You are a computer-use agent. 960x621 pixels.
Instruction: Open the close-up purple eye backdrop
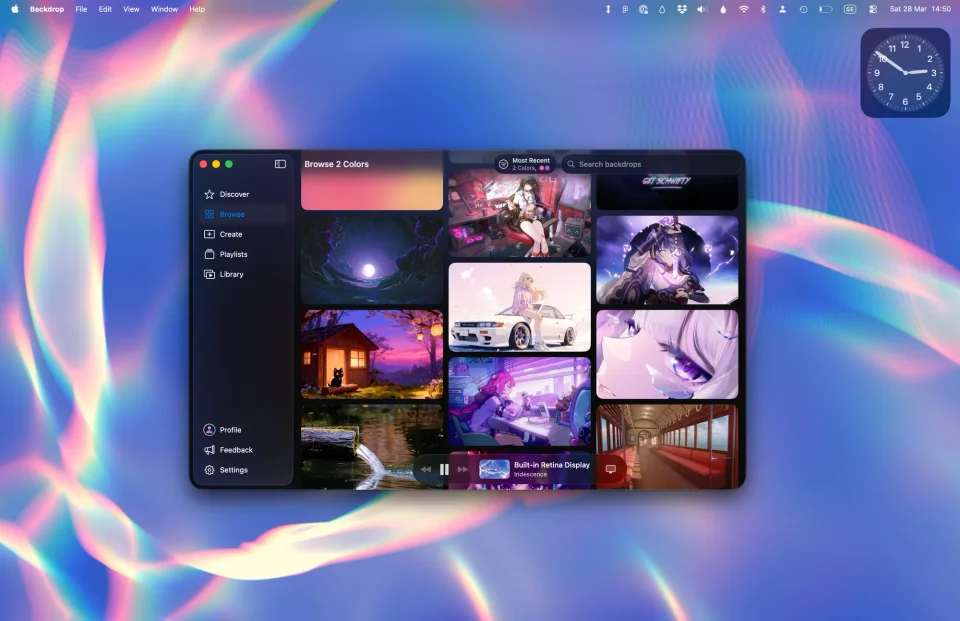click(667, 355)
